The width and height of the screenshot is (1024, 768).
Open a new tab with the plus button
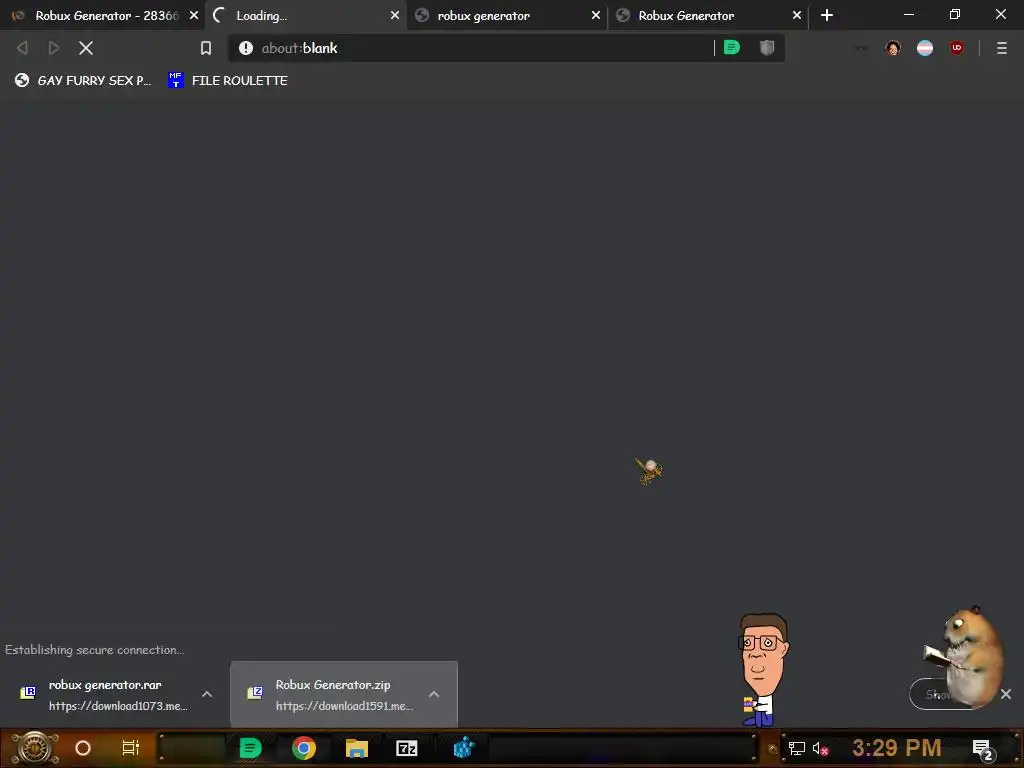[x=827, y=15]
